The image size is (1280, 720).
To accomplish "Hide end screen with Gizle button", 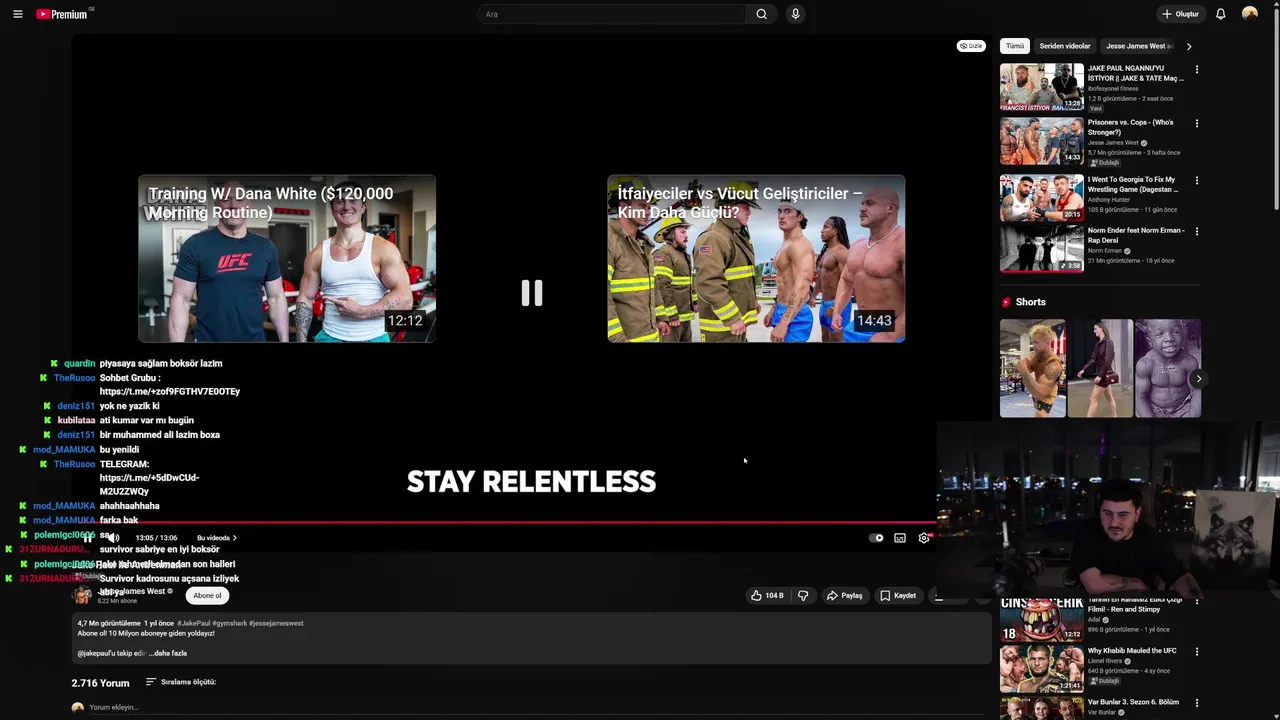I will tap(971, 46).
